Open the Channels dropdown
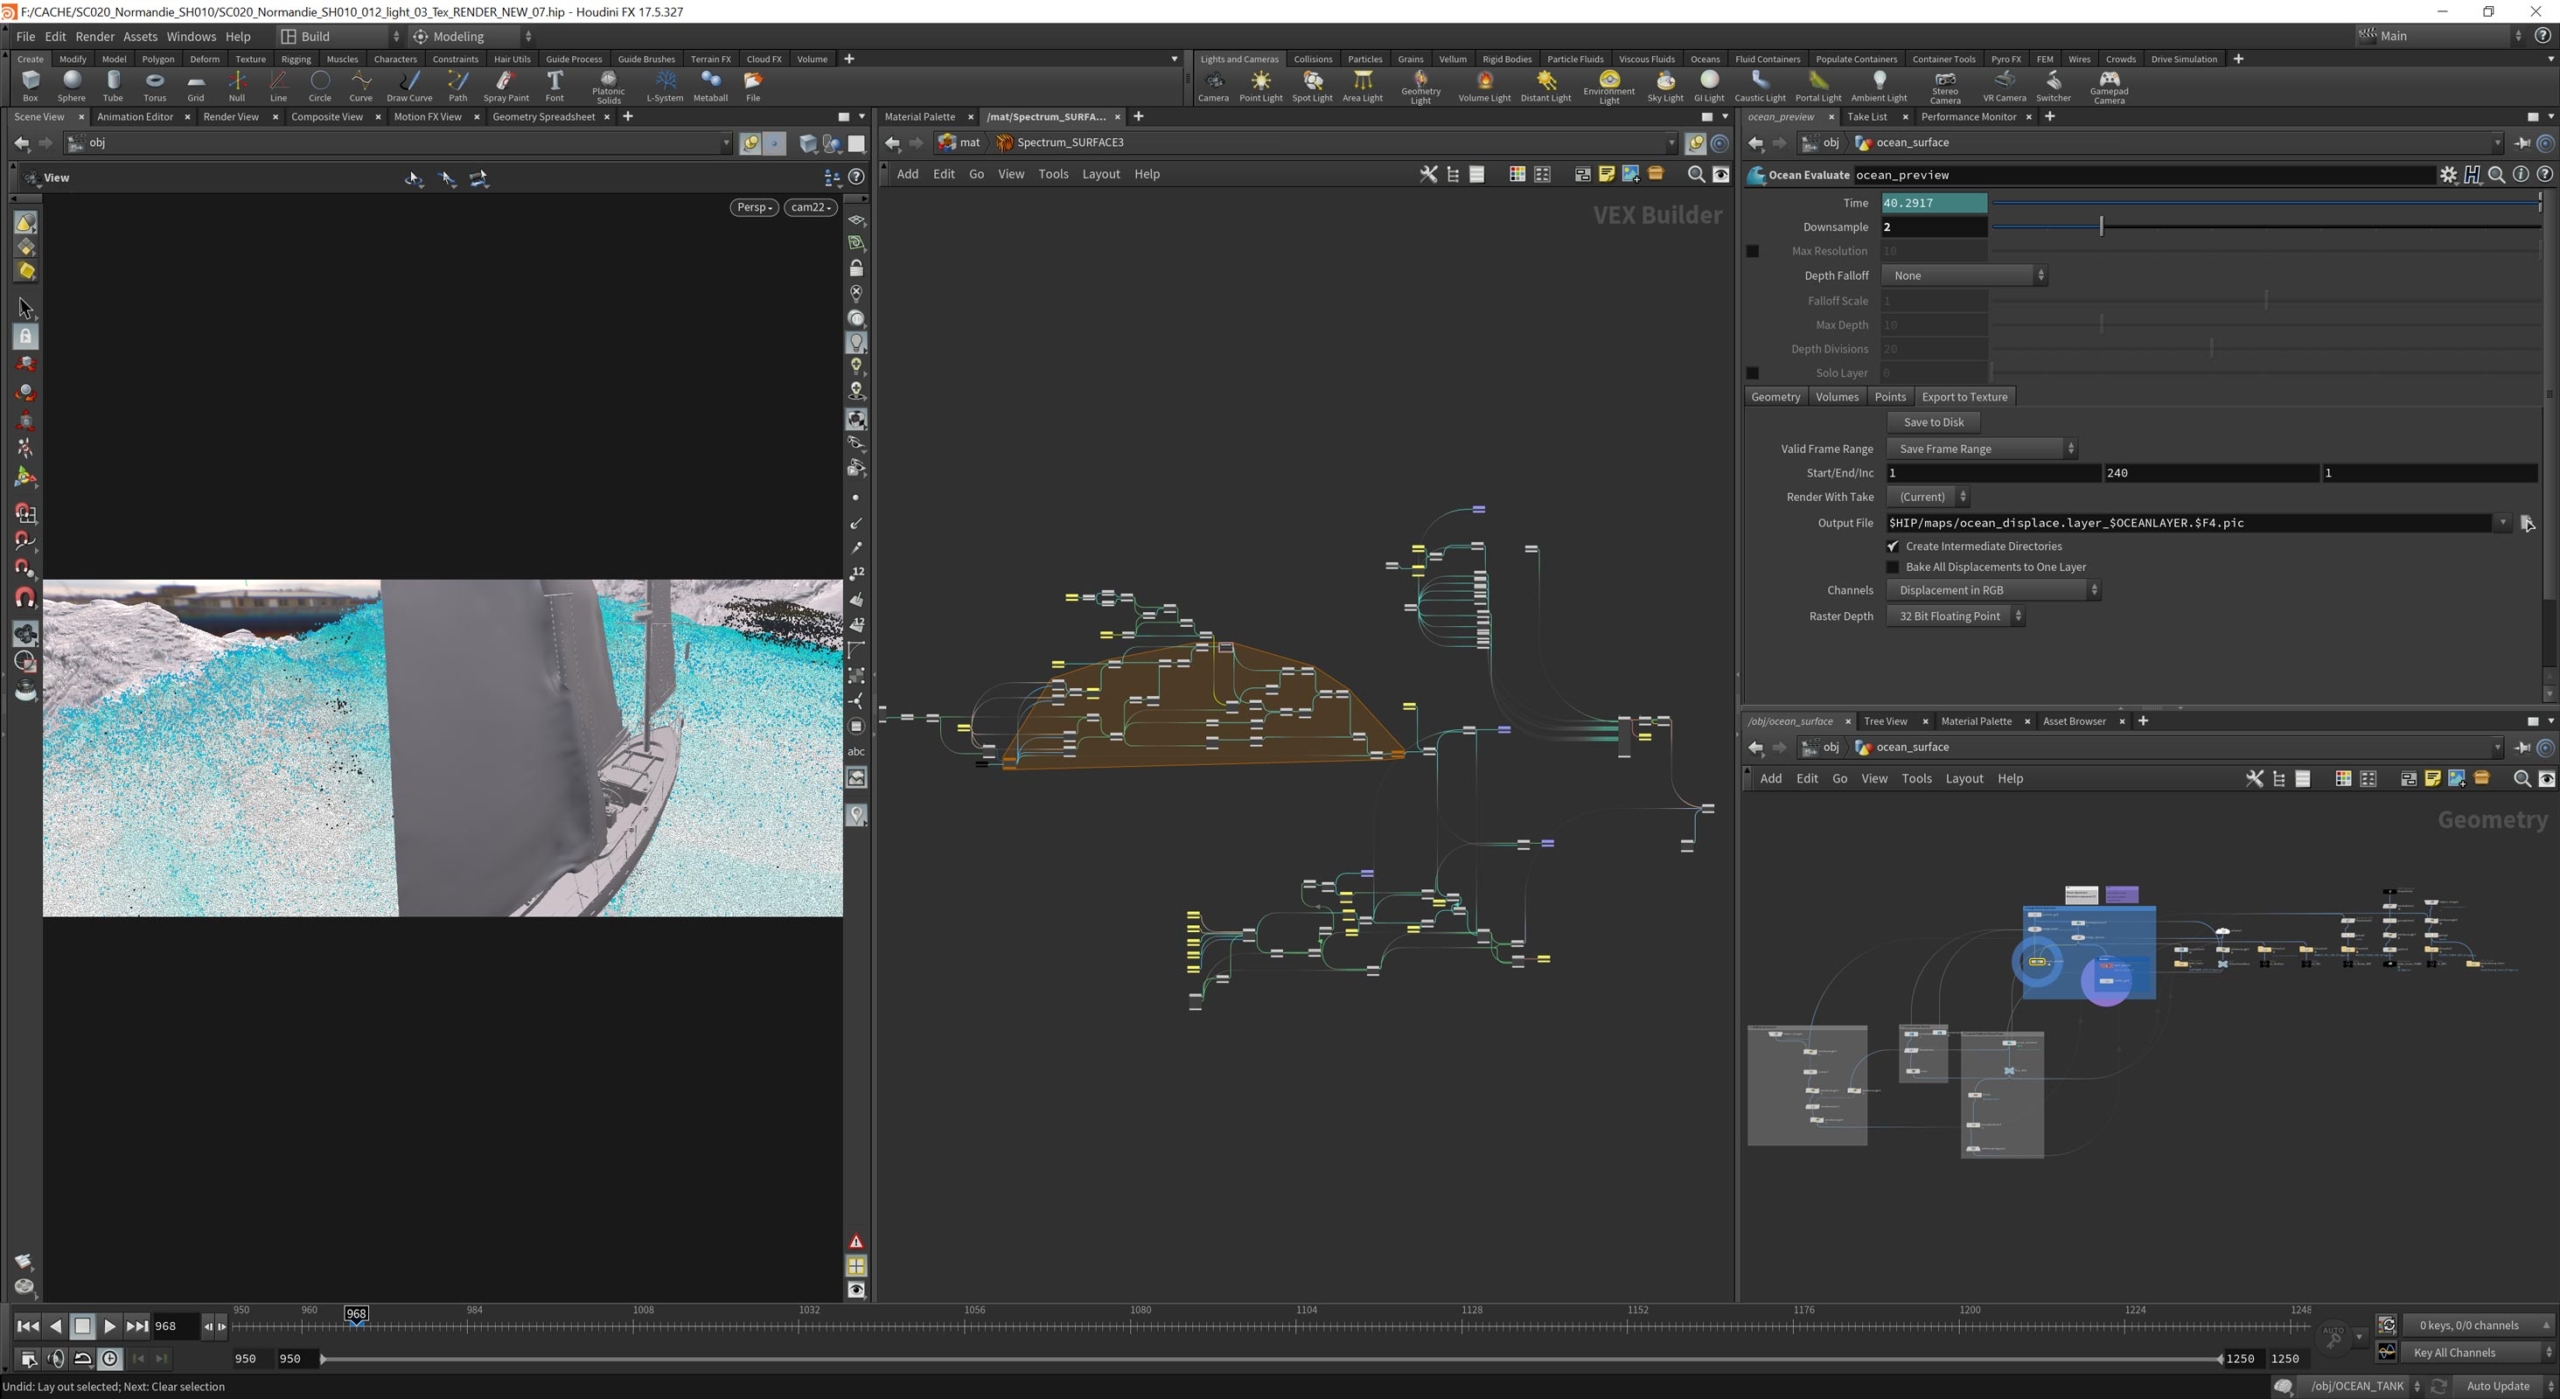 point(1993,590)
